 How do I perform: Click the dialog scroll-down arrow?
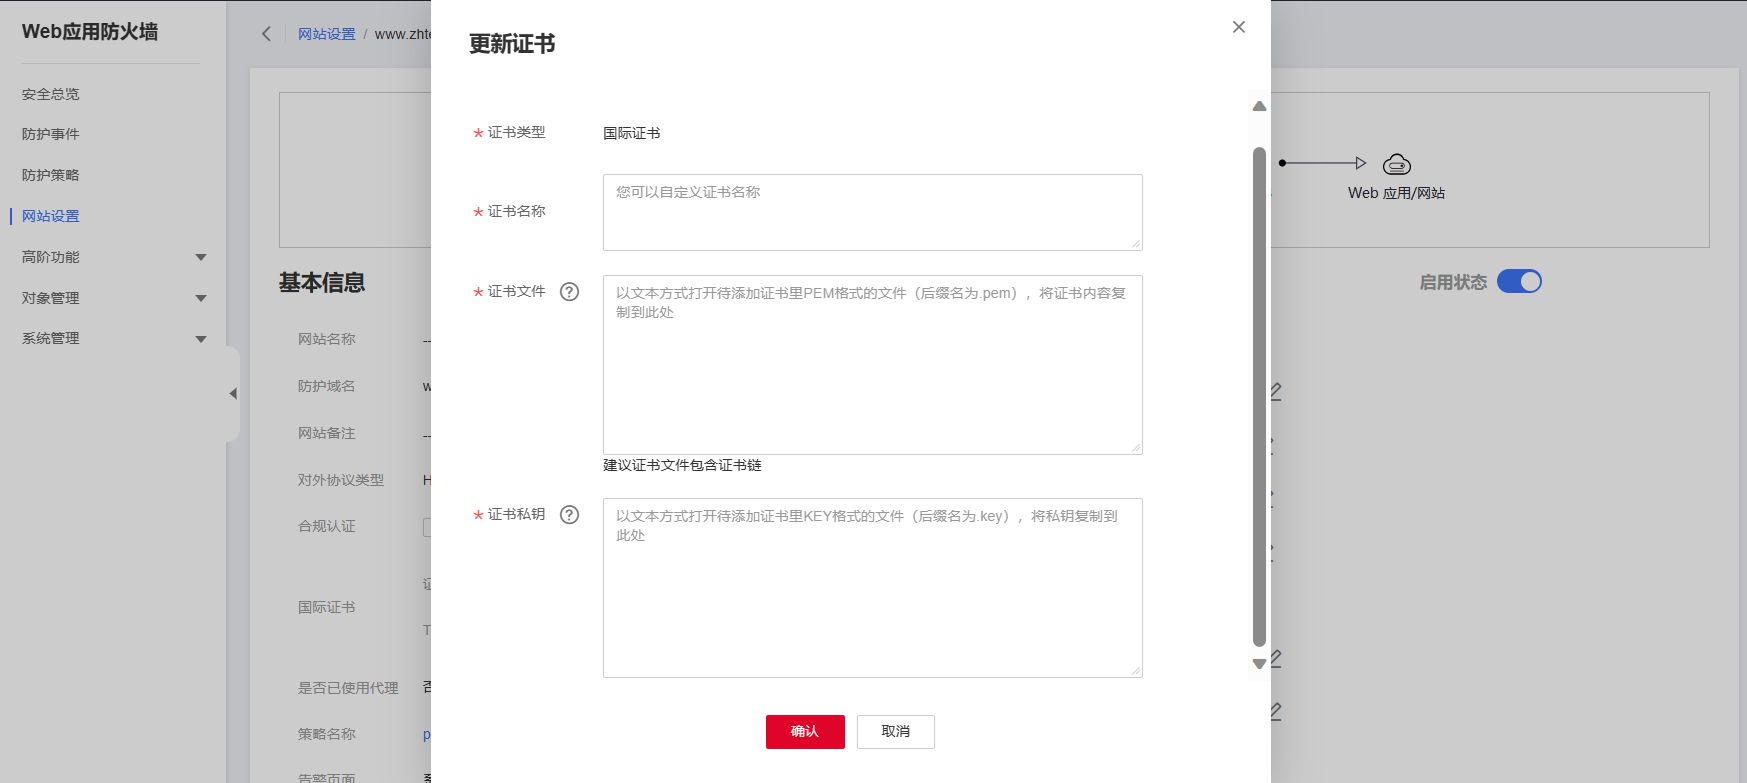(1259, 664)
